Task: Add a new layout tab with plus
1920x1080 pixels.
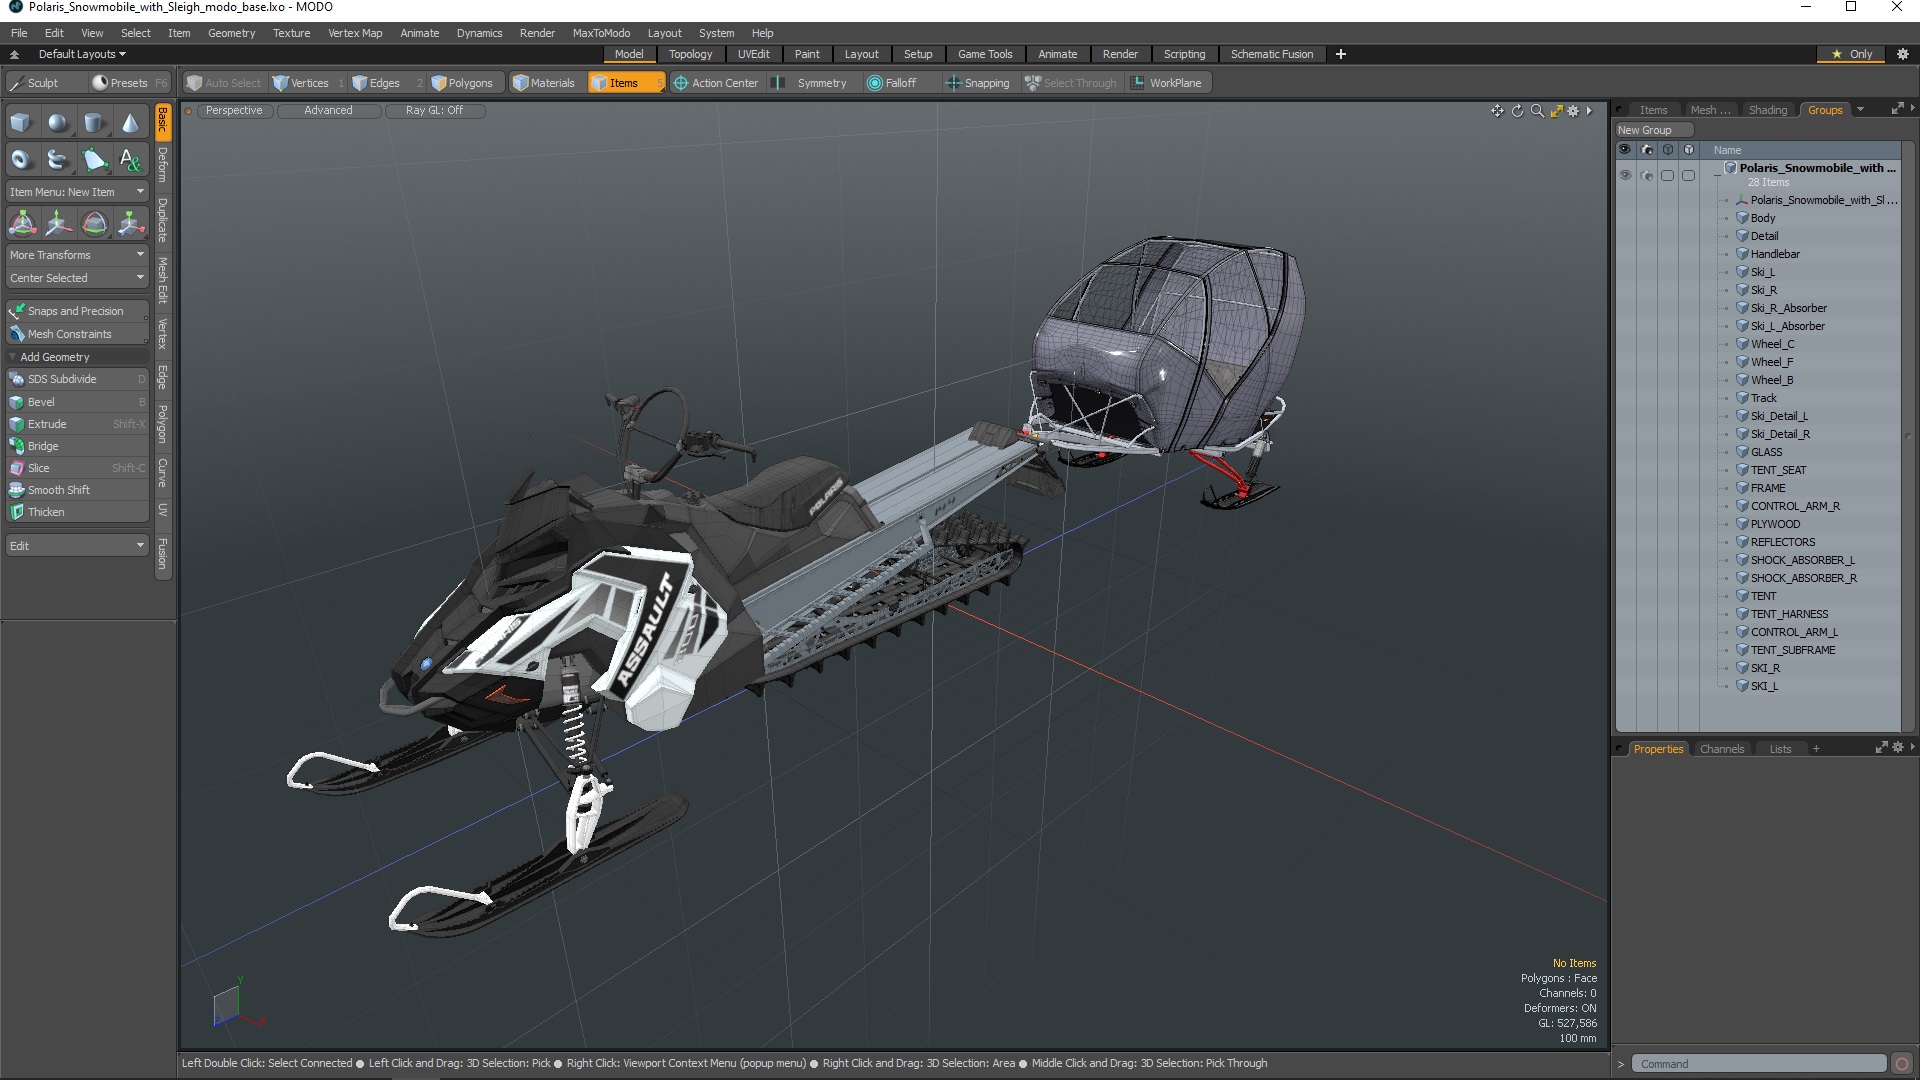Action: [1341, 54]
